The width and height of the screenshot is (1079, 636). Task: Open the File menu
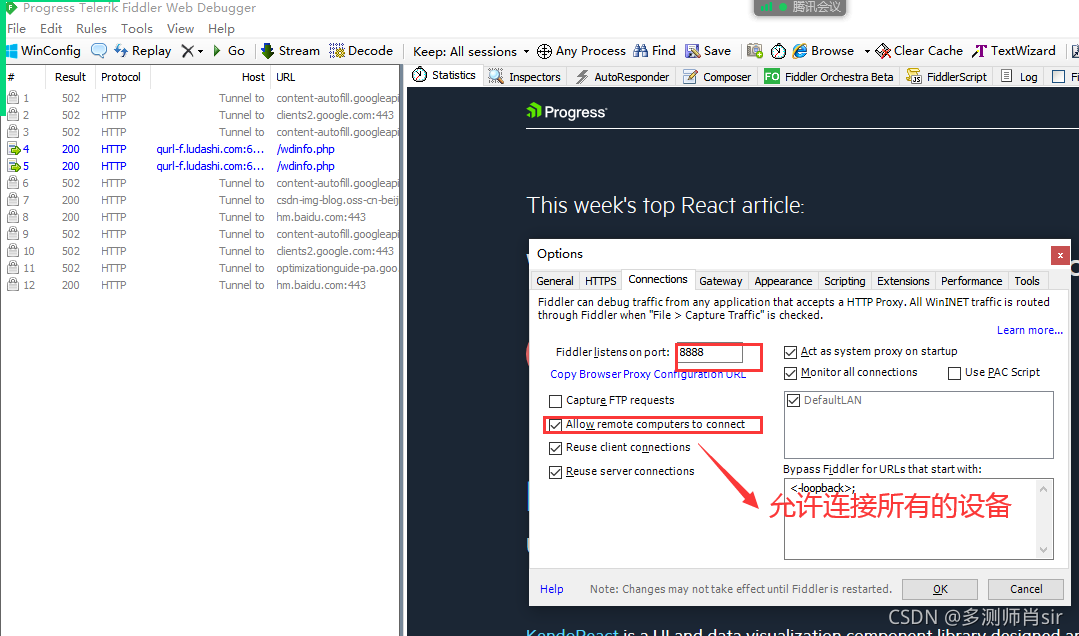(x=17, y=29)
